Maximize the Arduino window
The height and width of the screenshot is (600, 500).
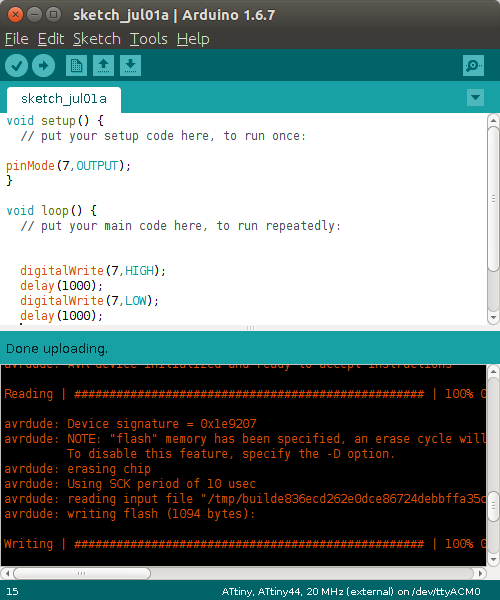point(54,15)
